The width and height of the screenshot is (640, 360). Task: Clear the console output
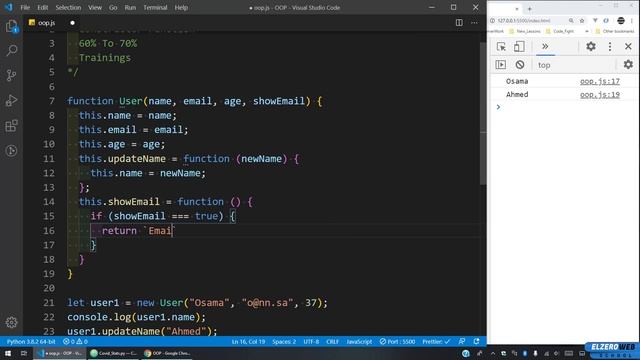520,64
